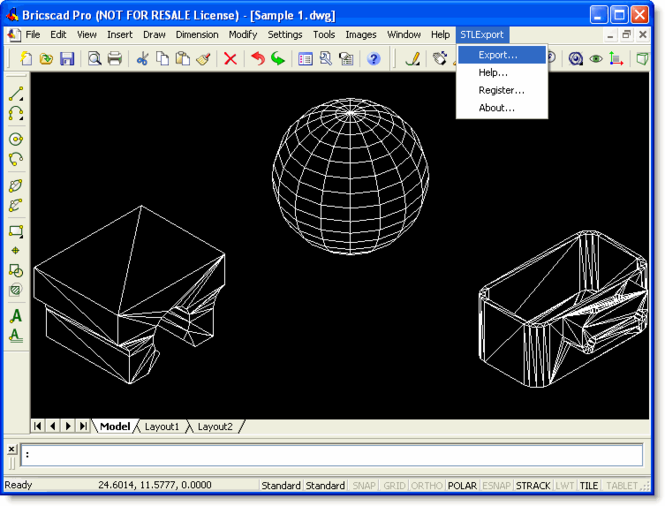Cut selection with scissors icon

[x=142, y=59]
